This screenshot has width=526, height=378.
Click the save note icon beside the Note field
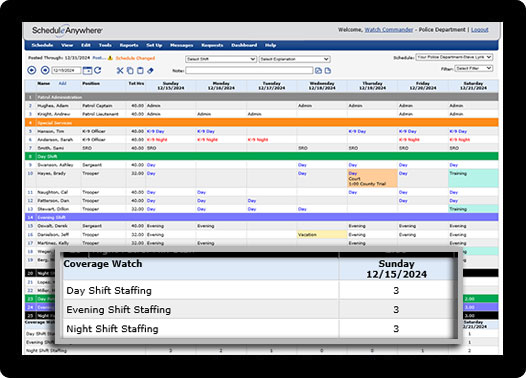(318, 70)
